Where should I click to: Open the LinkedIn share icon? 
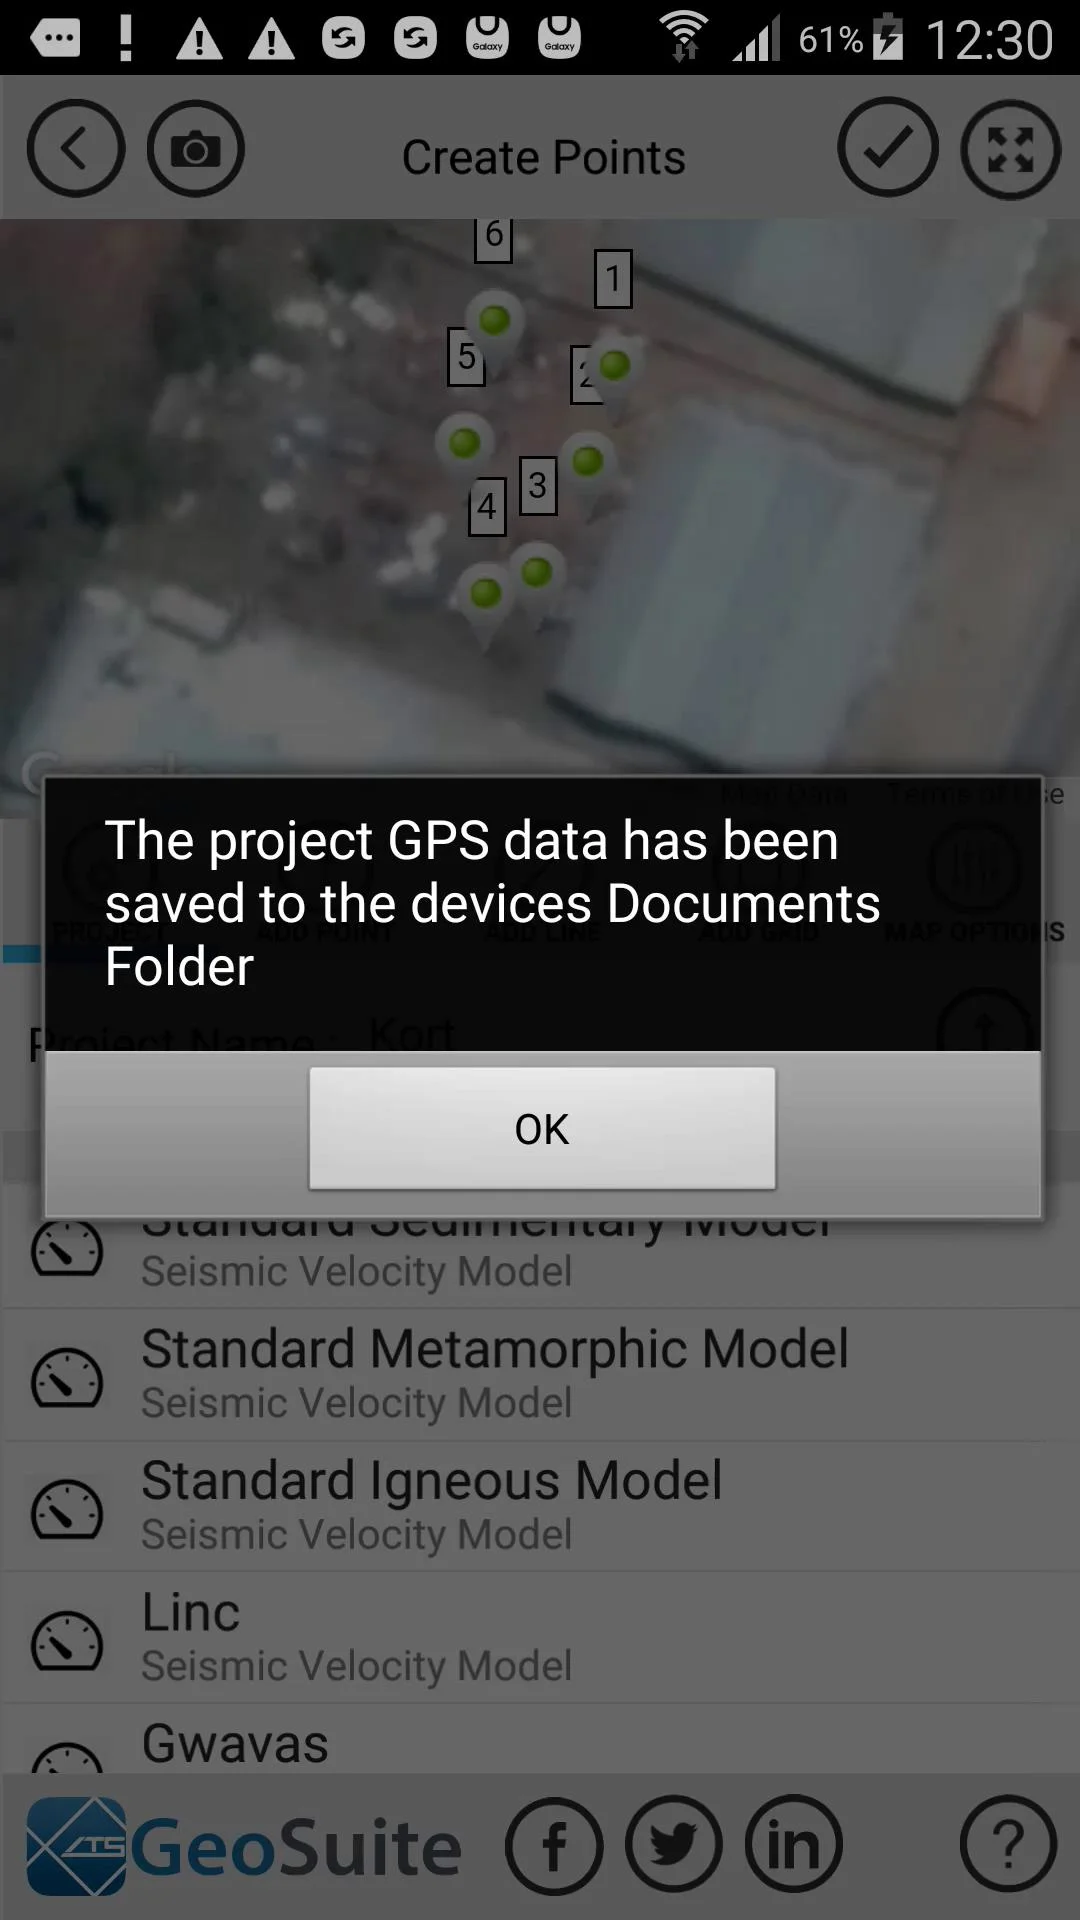(x=794, y=1845)
